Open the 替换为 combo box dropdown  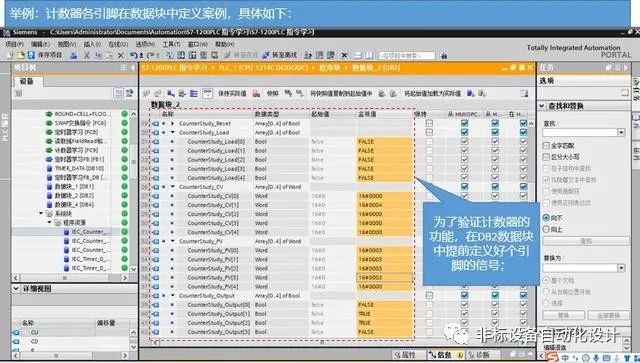coord(621,268)
